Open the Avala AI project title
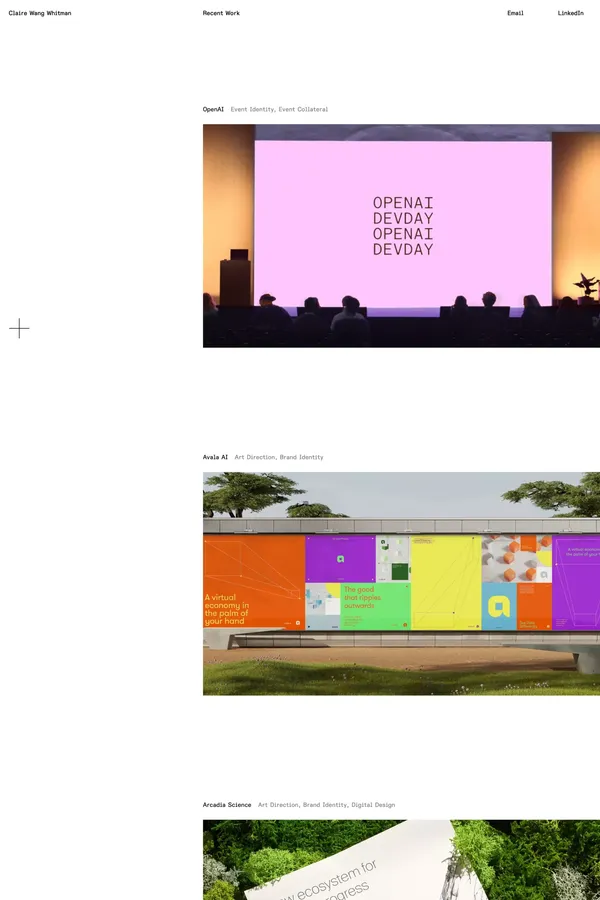This screenshot has width=600, height=900. point(215,457)
